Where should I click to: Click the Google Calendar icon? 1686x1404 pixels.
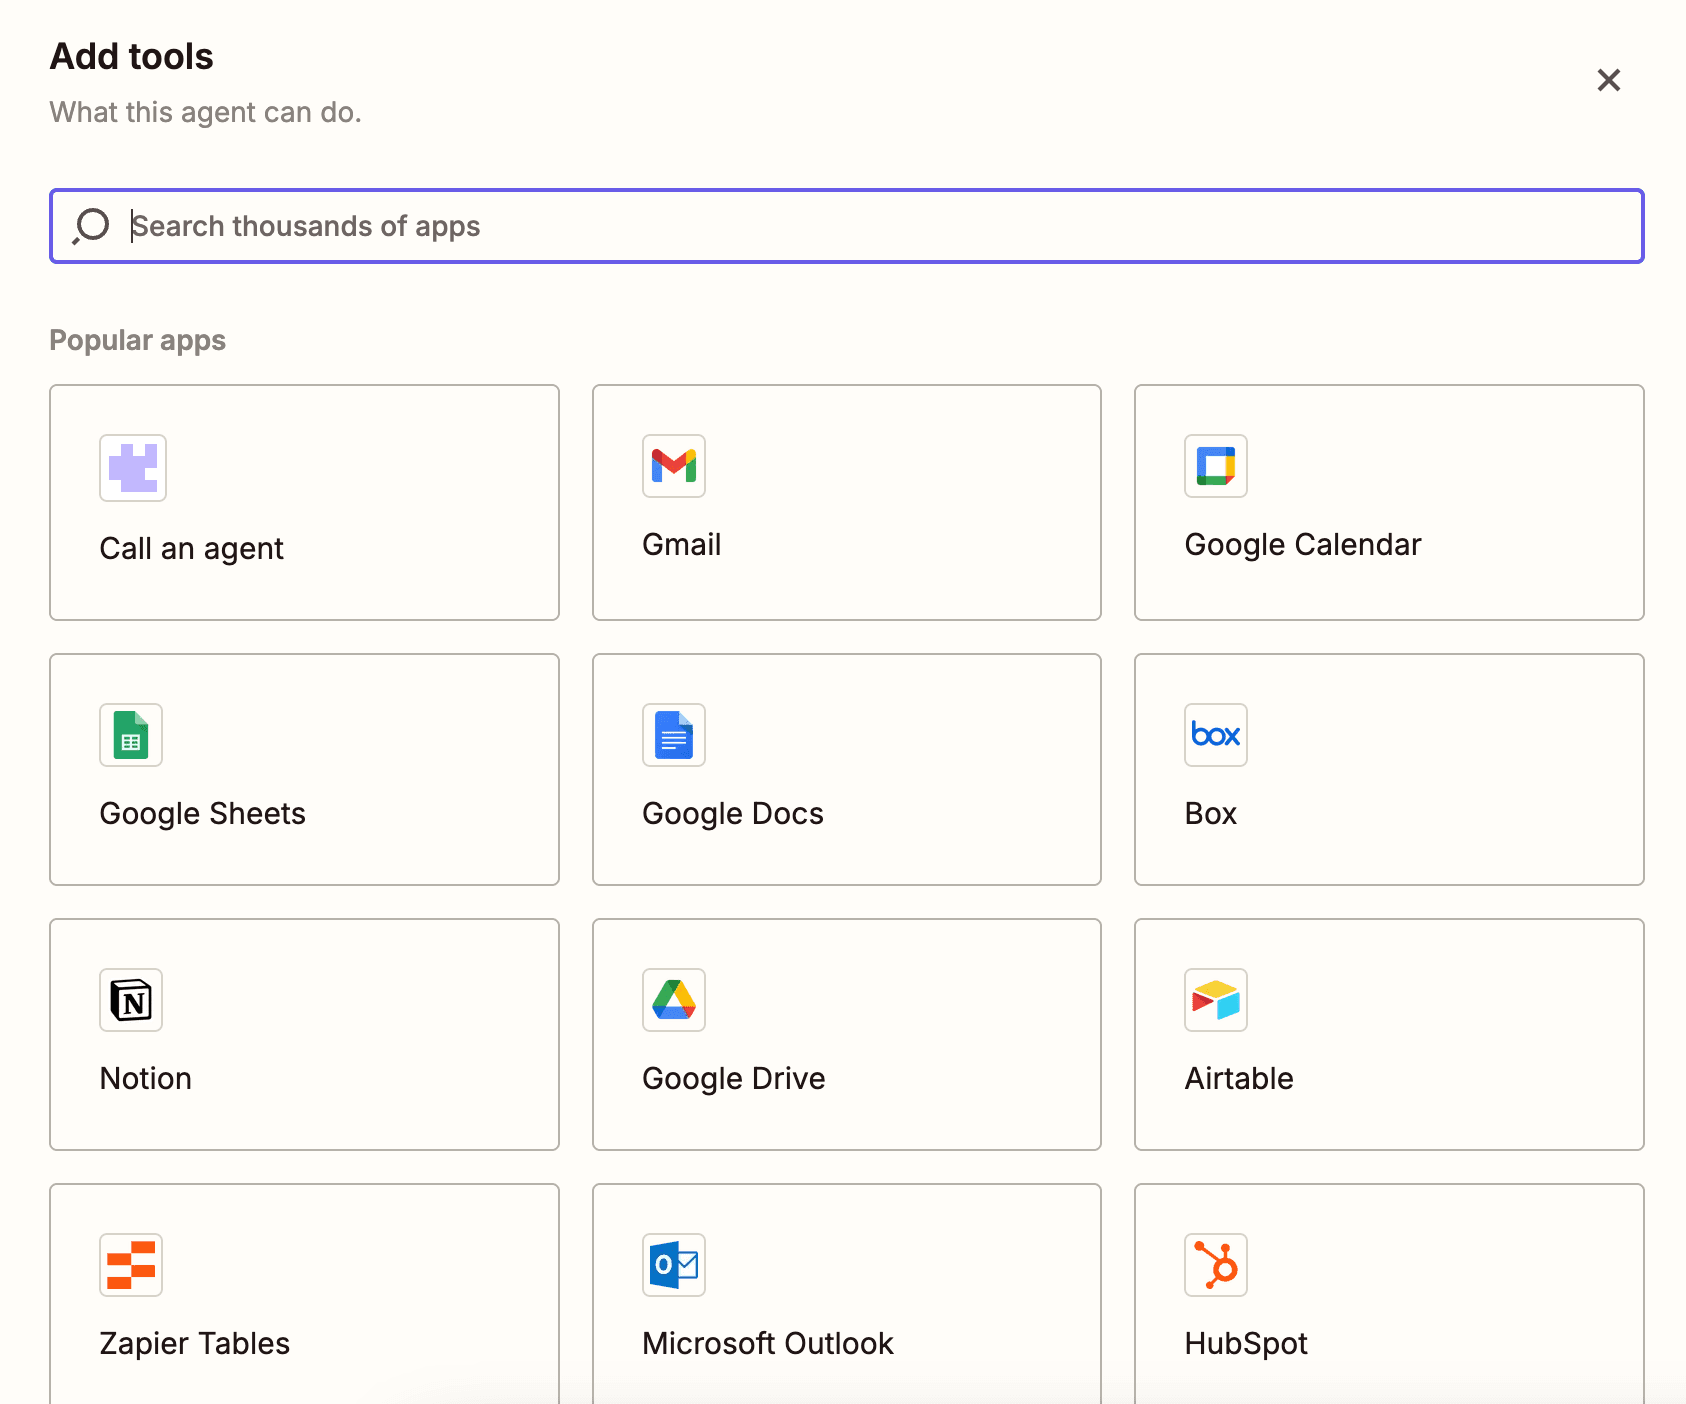click(1216, 466)
